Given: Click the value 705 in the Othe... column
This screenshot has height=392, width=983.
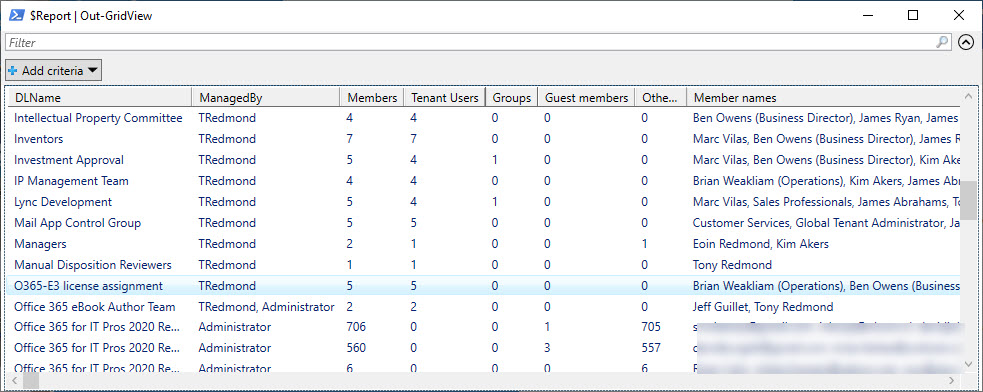Looking at the screenshot, I should pyautogui.click(x=651, y=327).
